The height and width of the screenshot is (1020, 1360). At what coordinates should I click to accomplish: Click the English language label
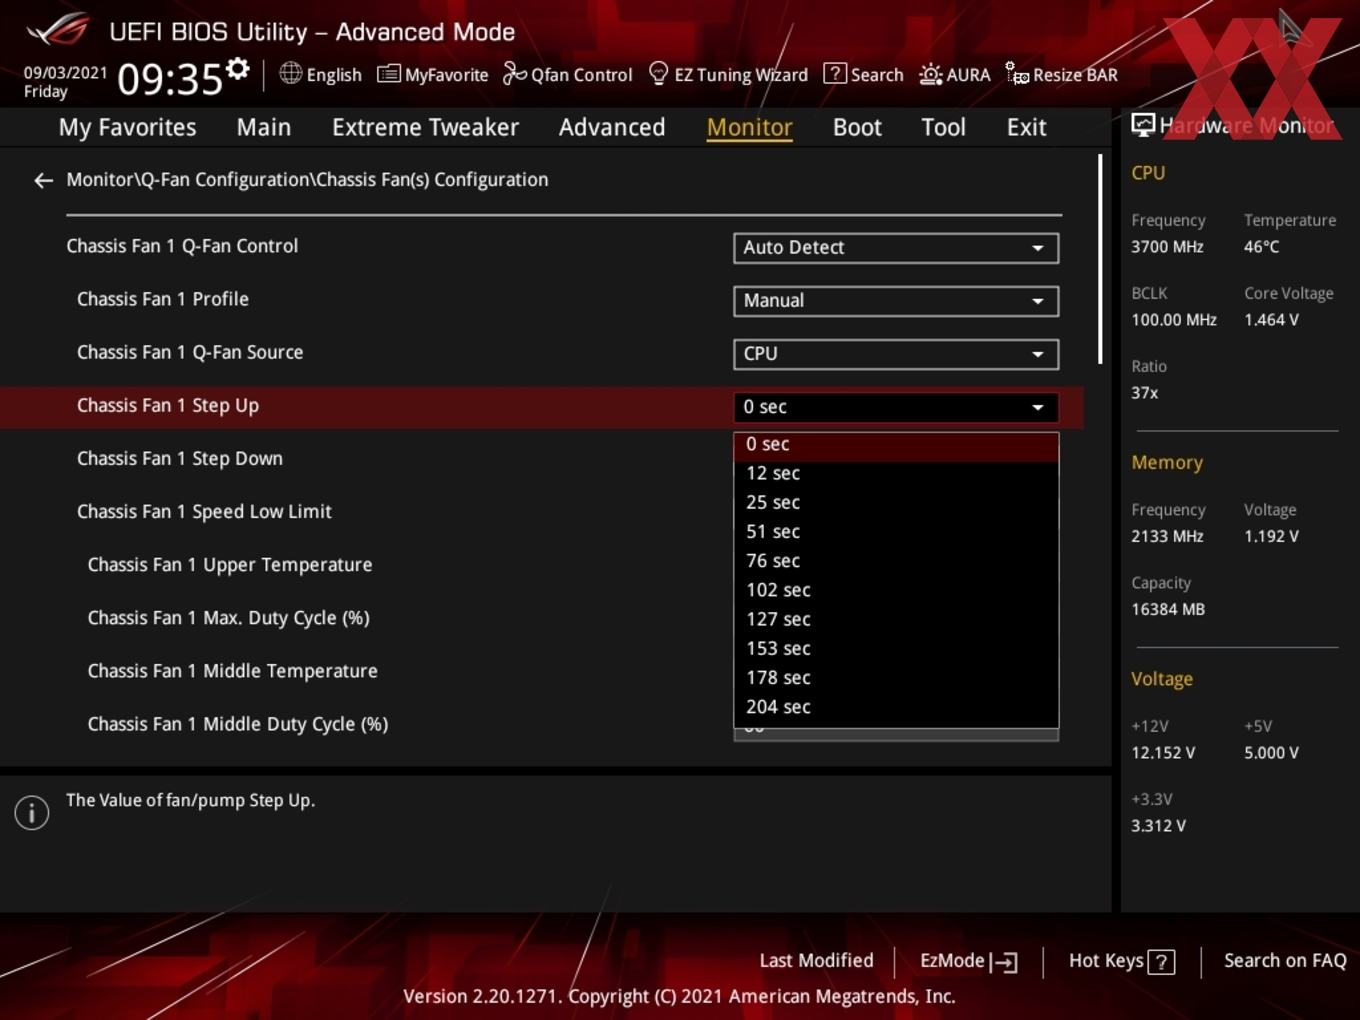(x=334, y=75)
